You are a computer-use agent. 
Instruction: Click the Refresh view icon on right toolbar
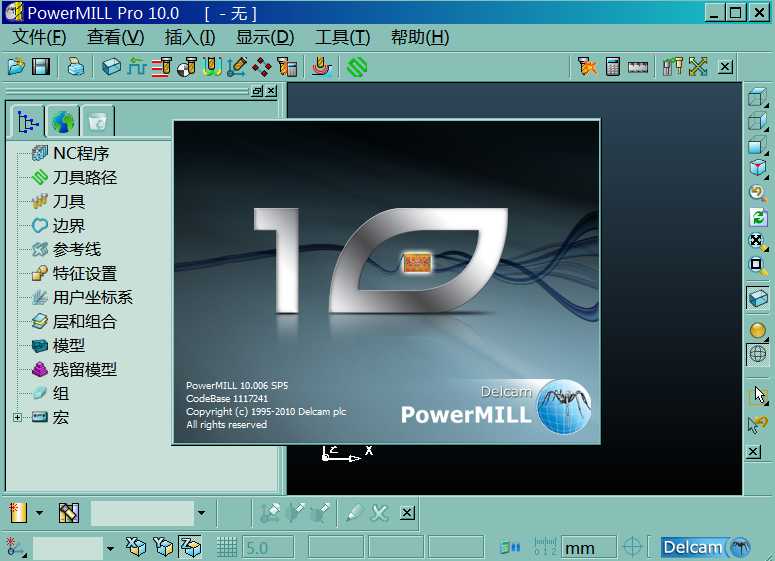(x=758, y=217)
